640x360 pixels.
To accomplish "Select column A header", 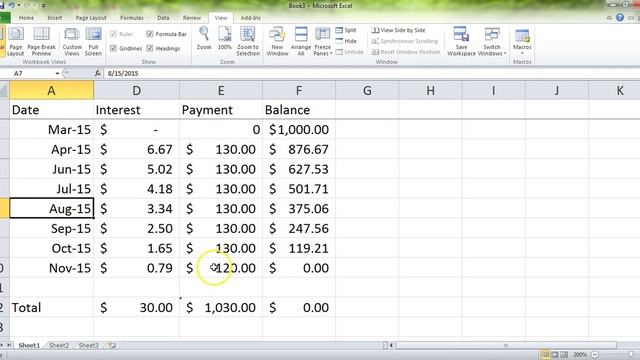I will (x=51, y=90).
